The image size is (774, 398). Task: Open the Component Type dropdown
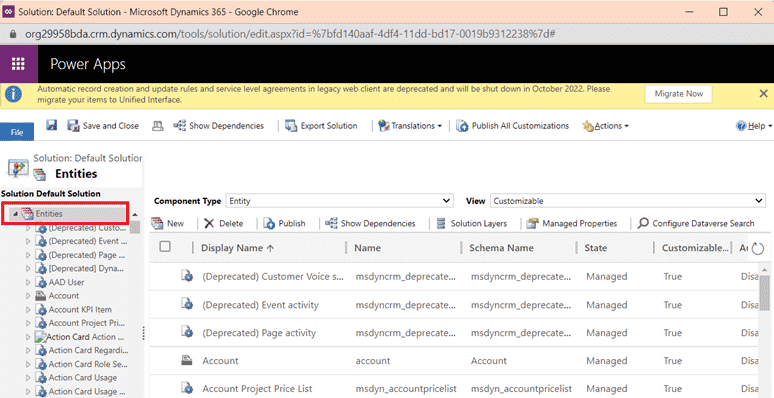point(339,201)
